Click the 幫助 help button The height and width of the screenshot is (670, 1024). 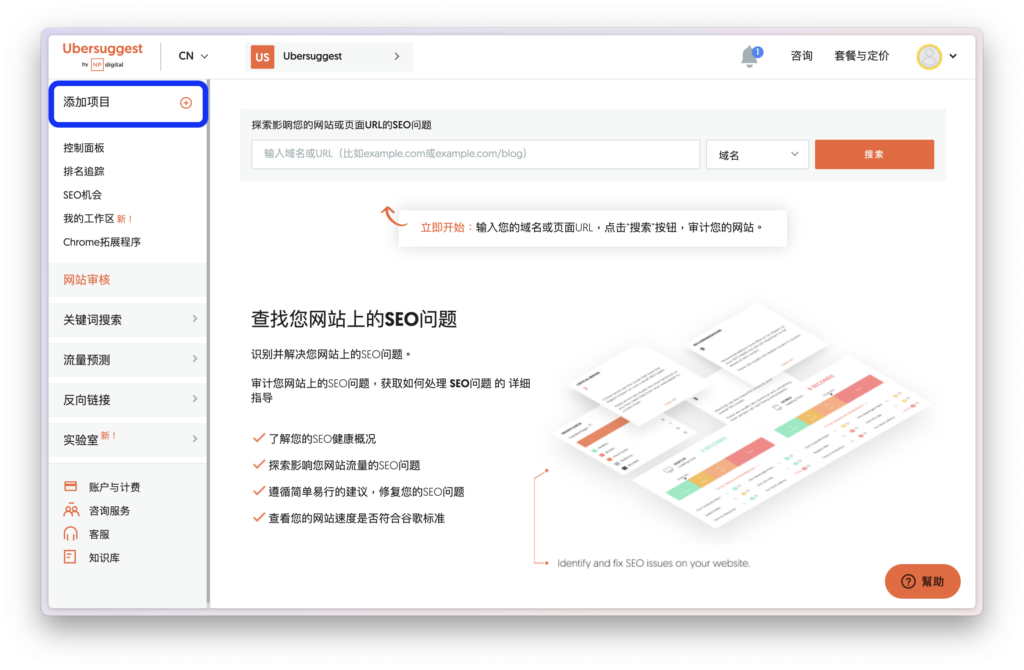[922, 581]
